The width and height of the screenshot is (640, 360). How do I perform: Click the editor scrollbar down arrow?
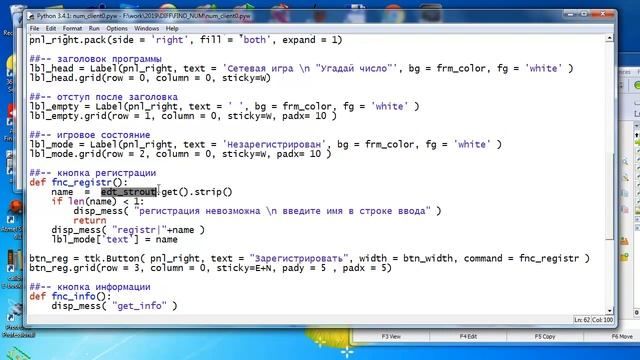coord(609,311)
